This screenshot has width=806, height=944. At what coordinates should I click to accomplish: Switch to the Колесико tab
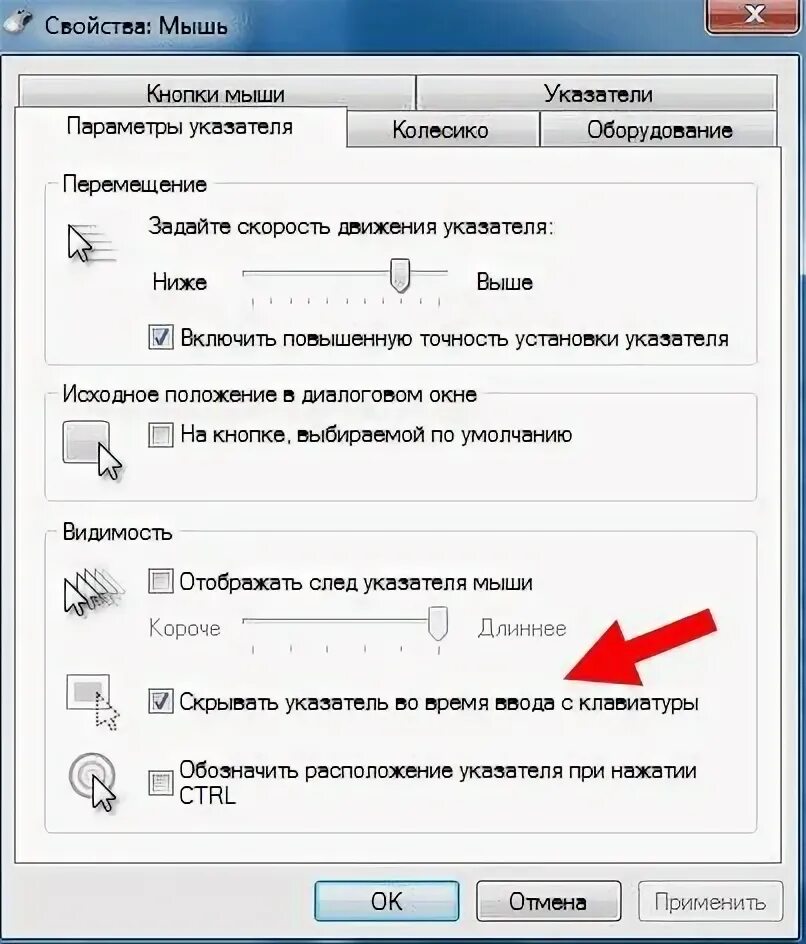pyautogui.click(x=441, y=129)
